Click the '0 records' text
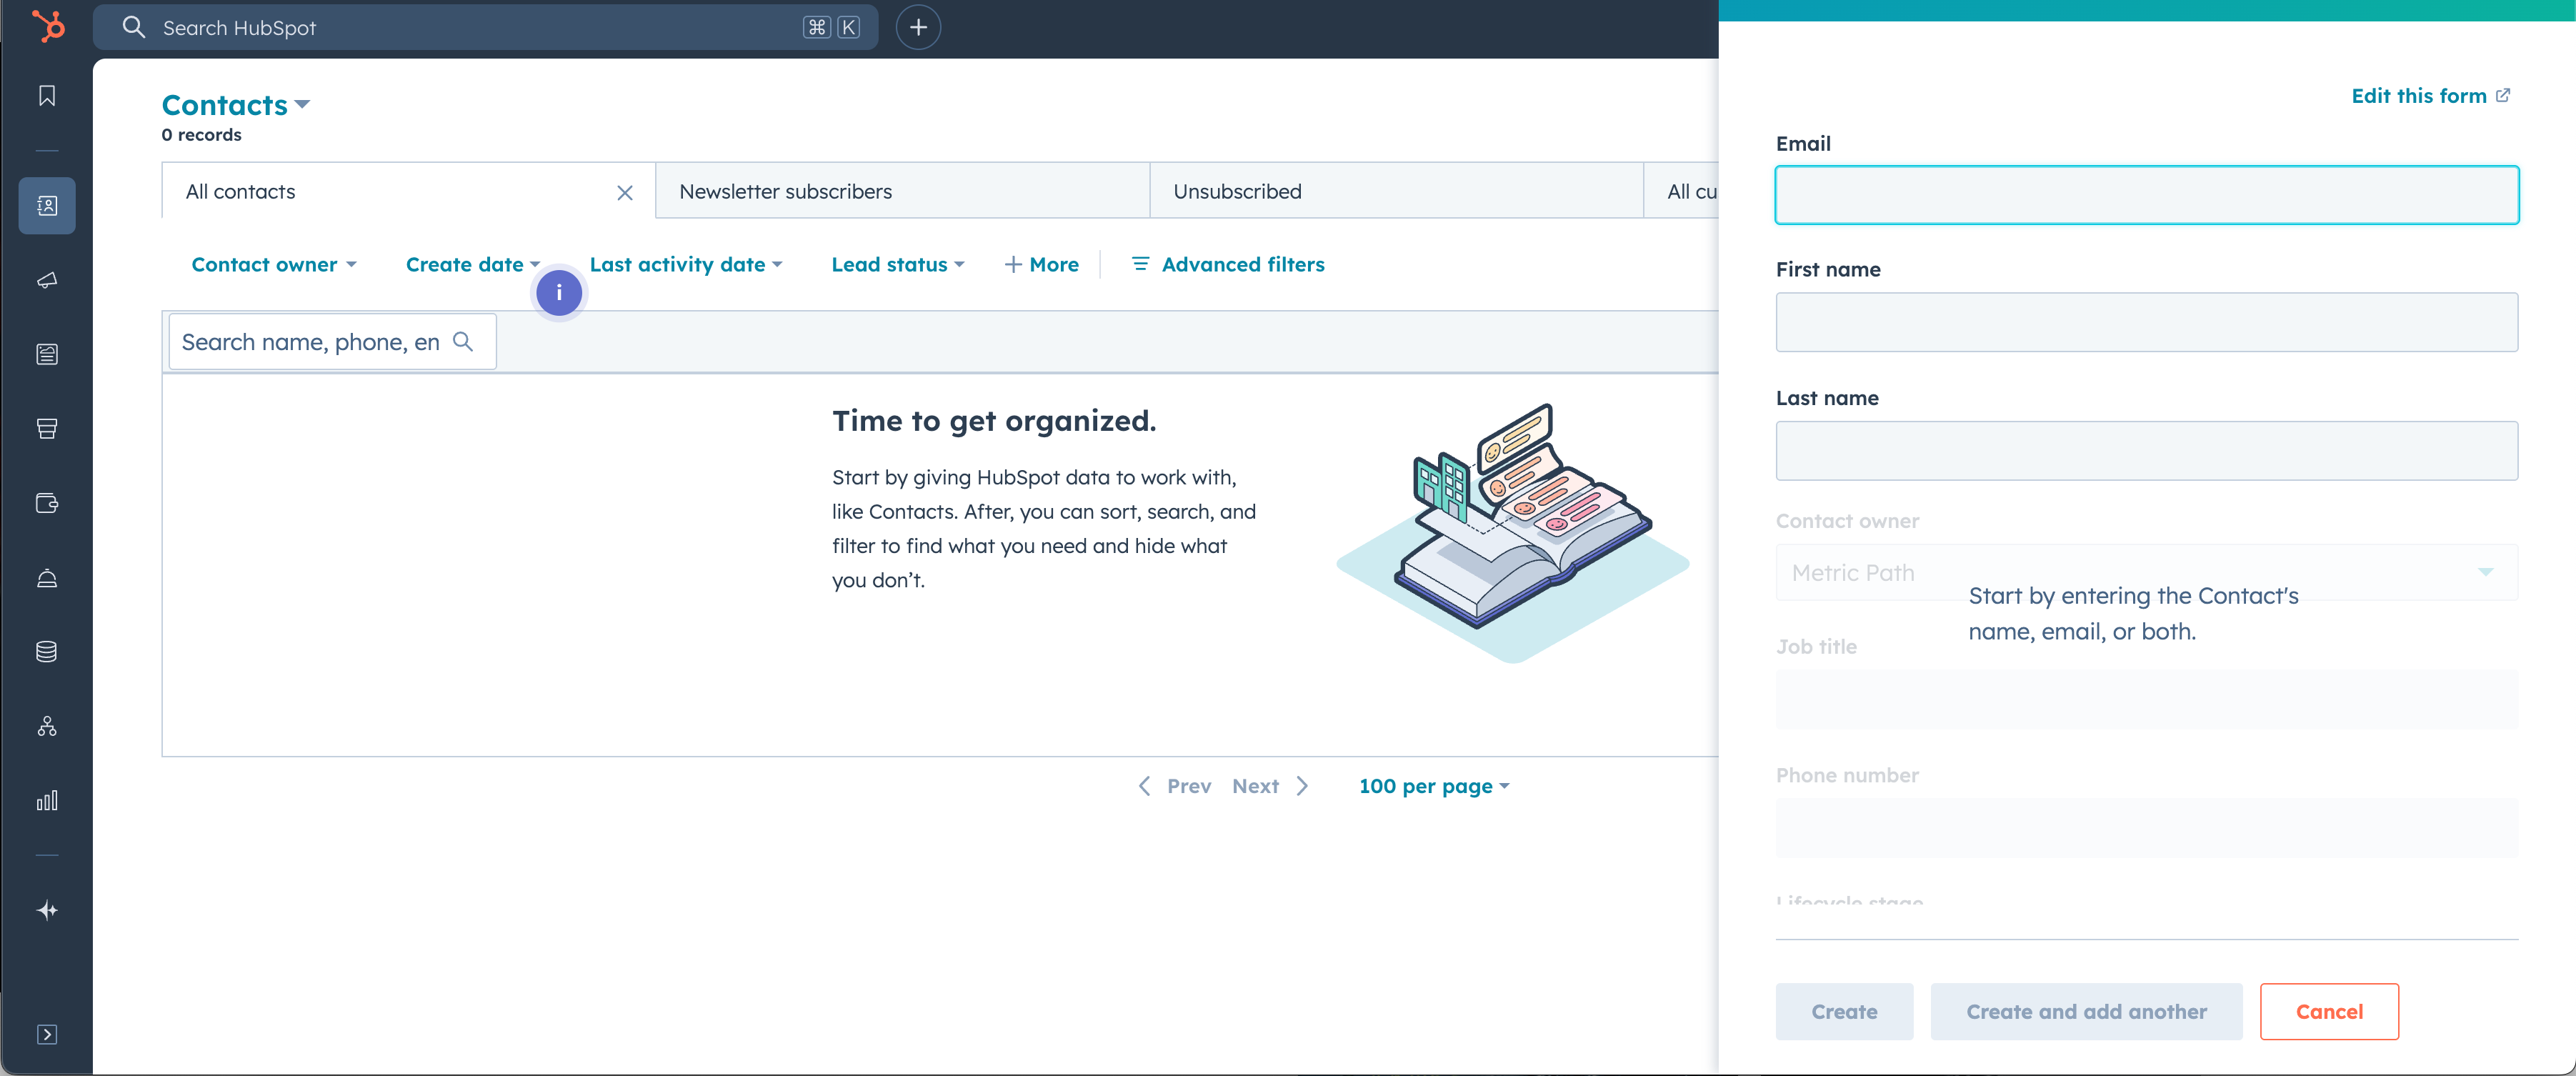The height and width of the screenshot is (1076, 2576). pos(201,134)
